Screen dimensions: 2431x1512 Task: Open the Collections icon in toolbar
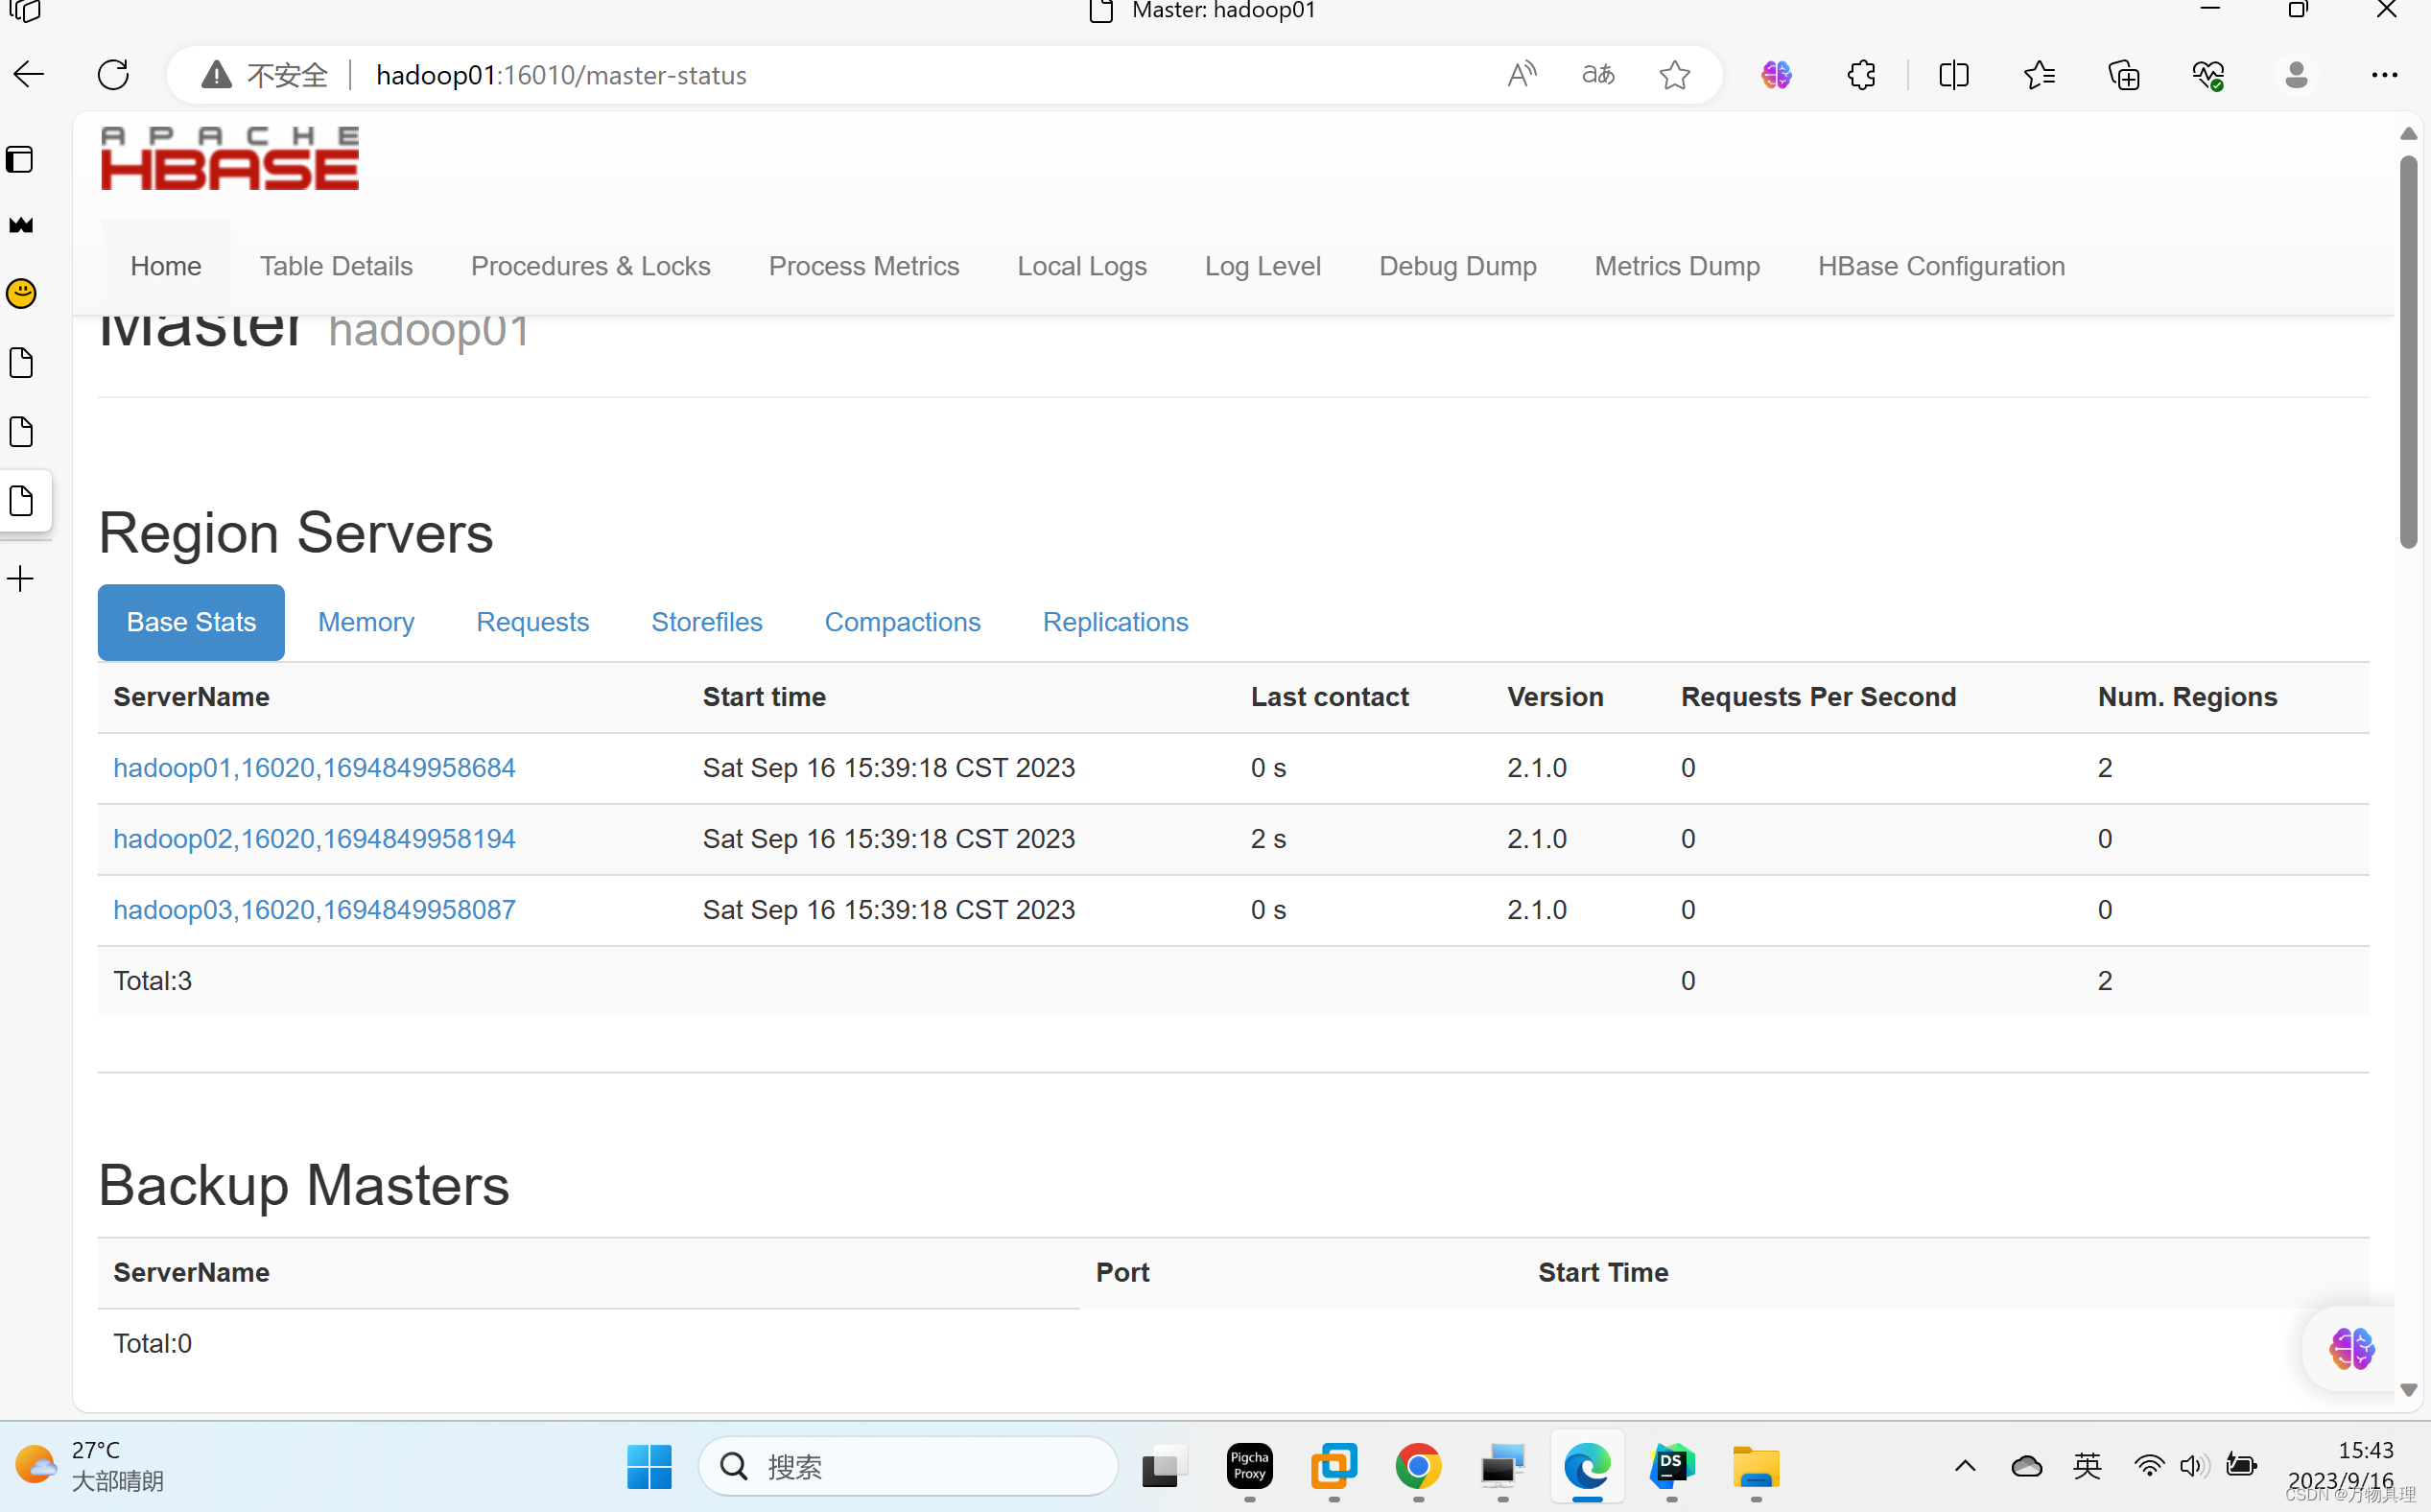click(2123, 74)
